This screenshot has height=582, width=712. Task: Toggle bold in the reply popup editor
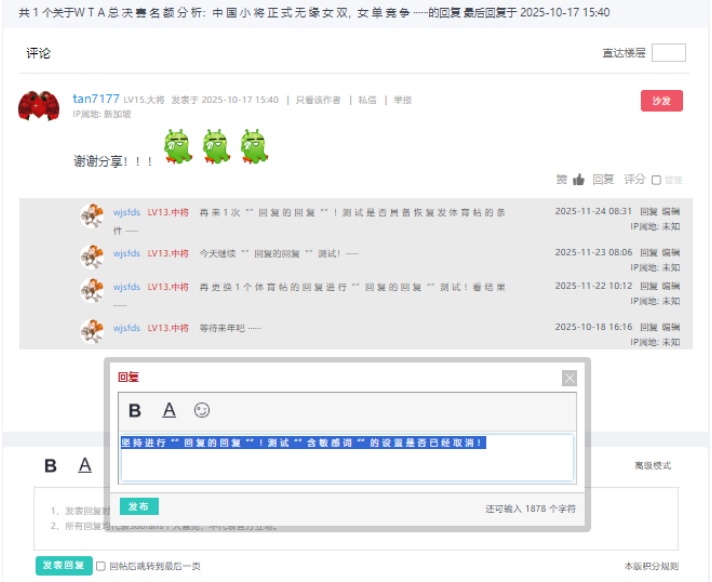(x=135, y=410)
